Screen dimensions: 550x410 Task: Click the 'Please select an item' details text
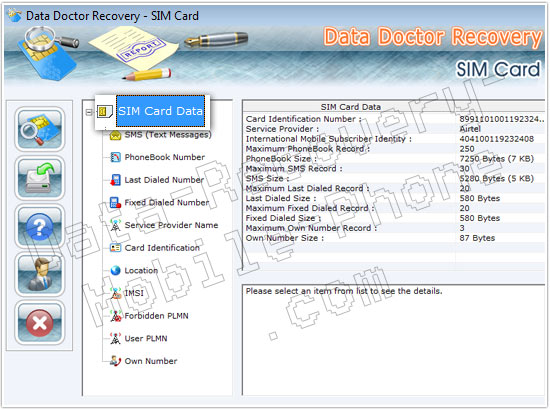344,291
